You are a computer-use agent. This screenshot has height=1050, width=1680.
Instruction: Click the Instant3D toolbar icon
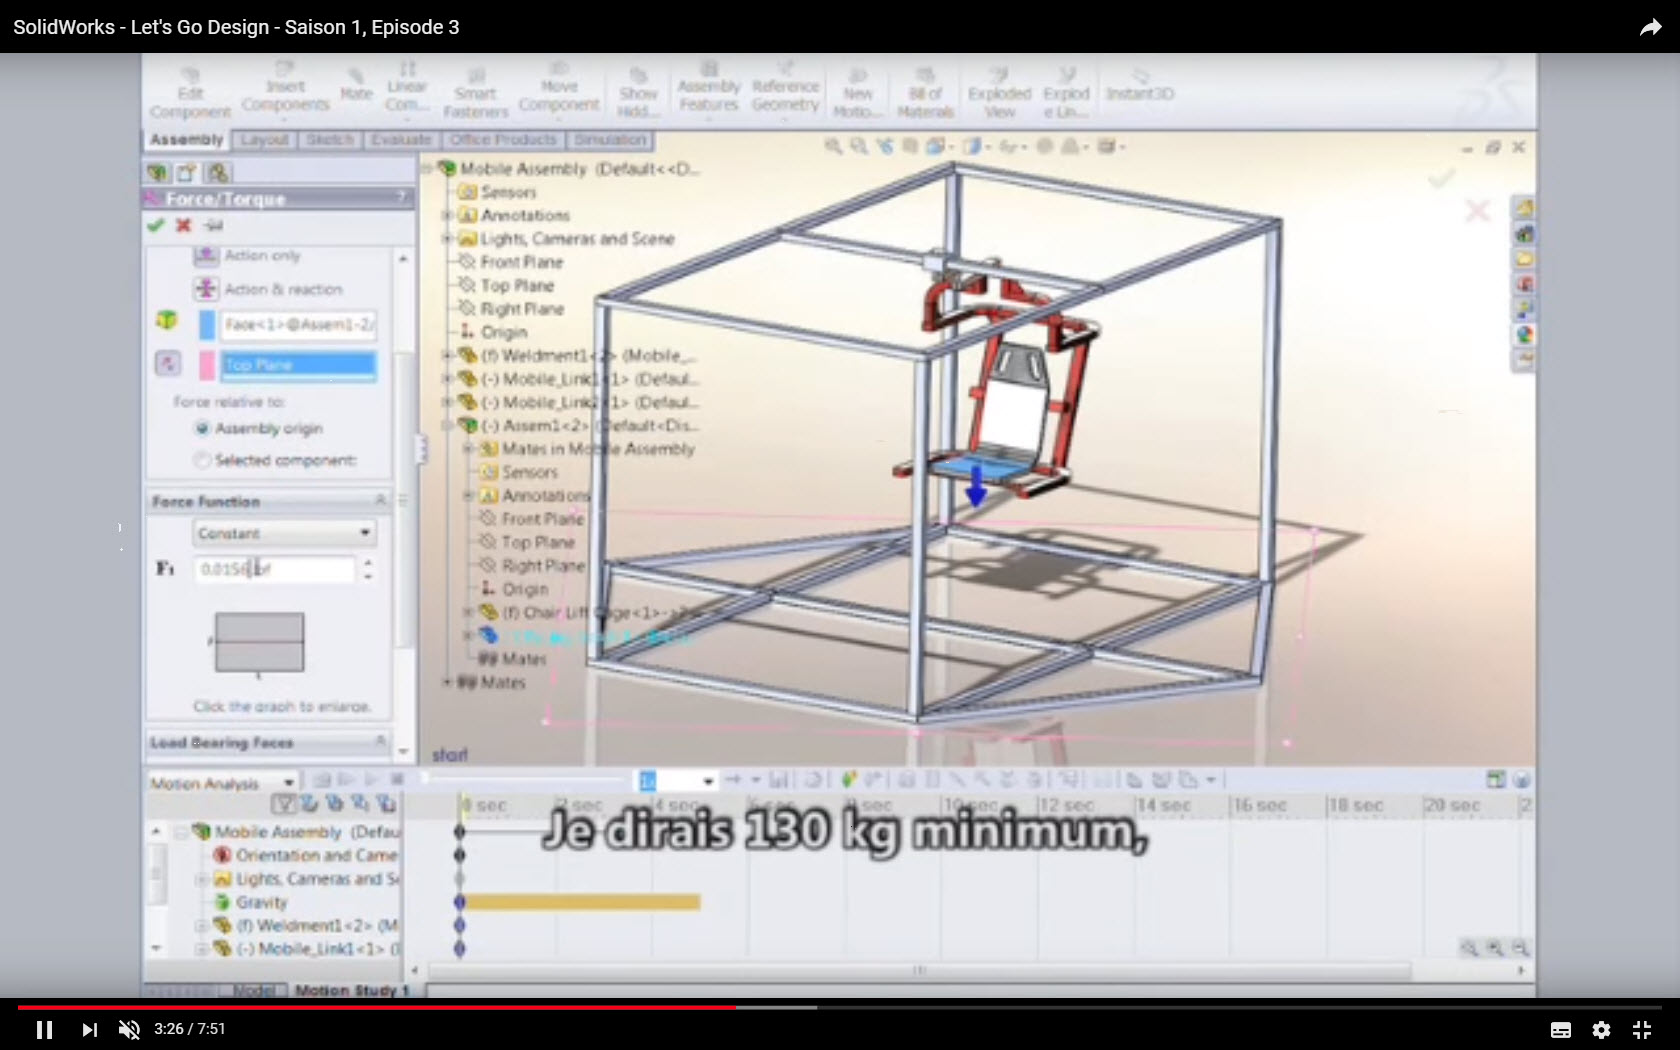coord(1139,92)
